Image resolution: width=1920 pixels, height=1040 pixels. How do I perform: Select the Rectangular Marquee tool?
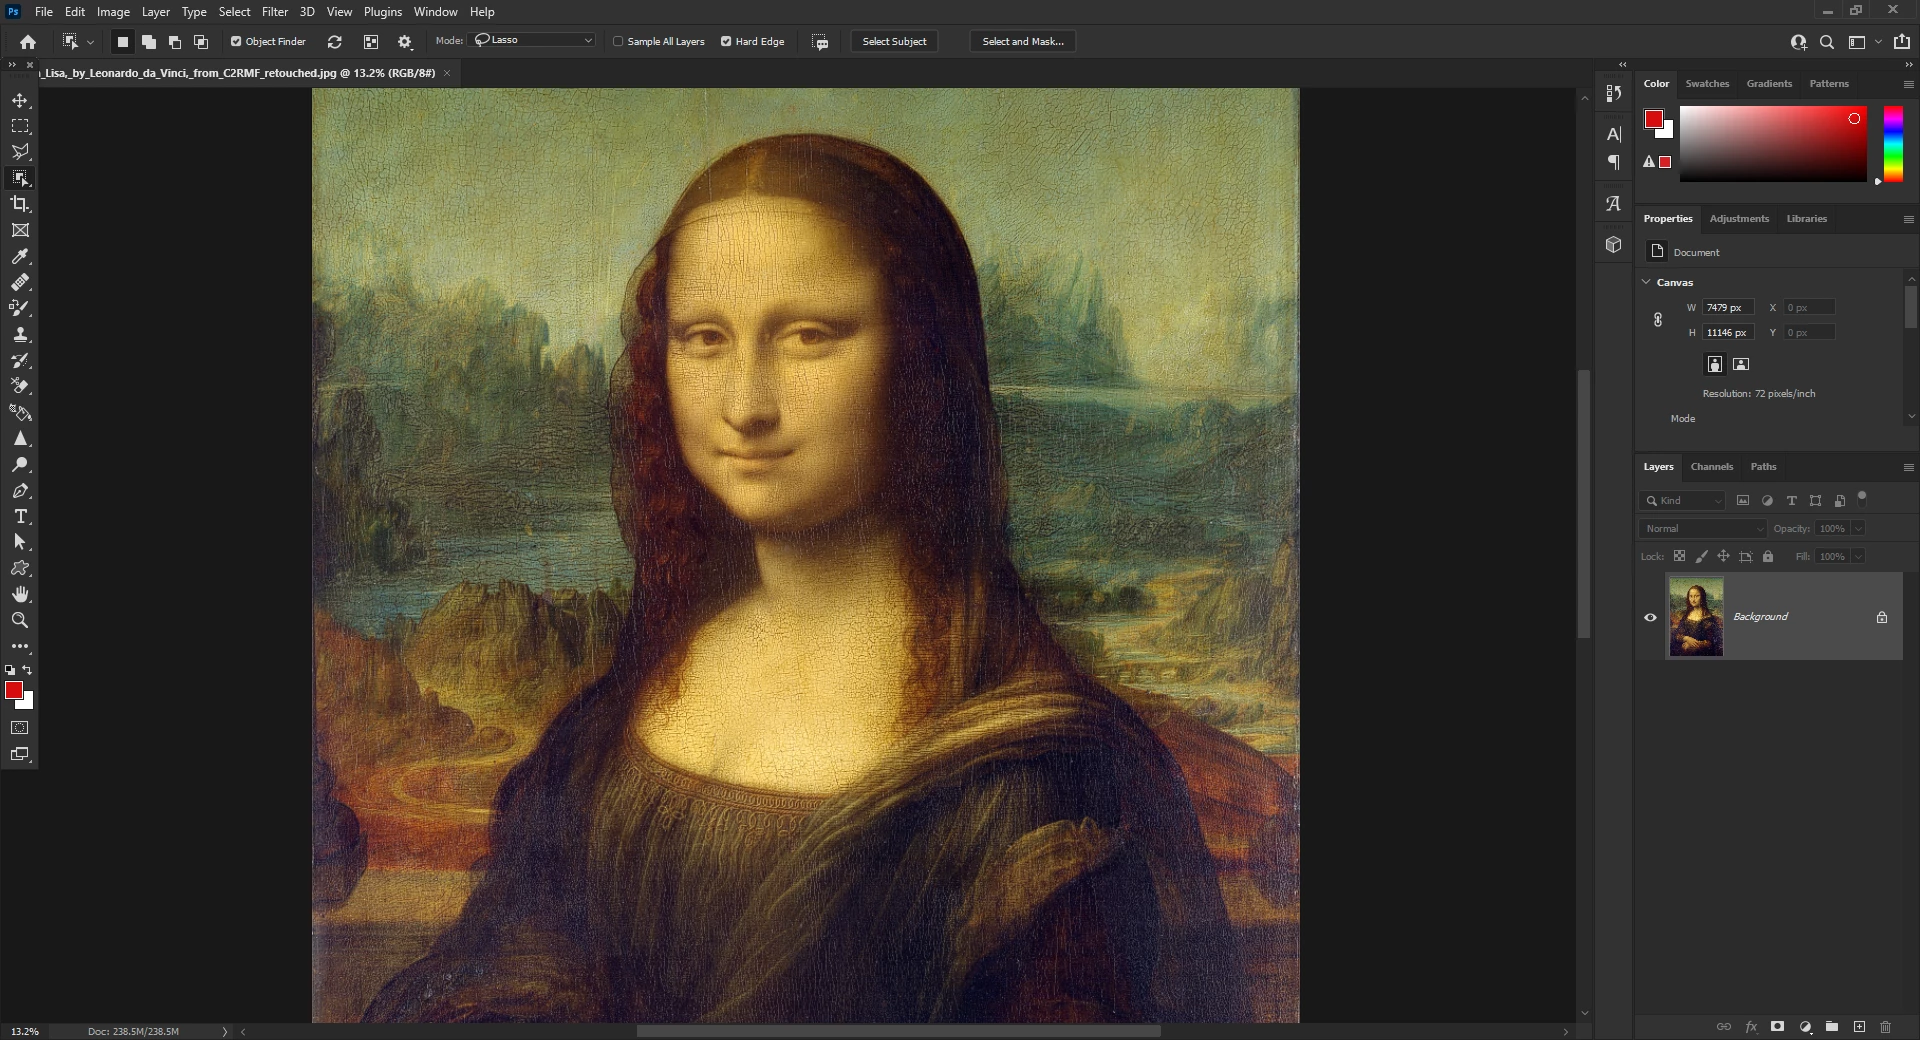pos(20,126)
